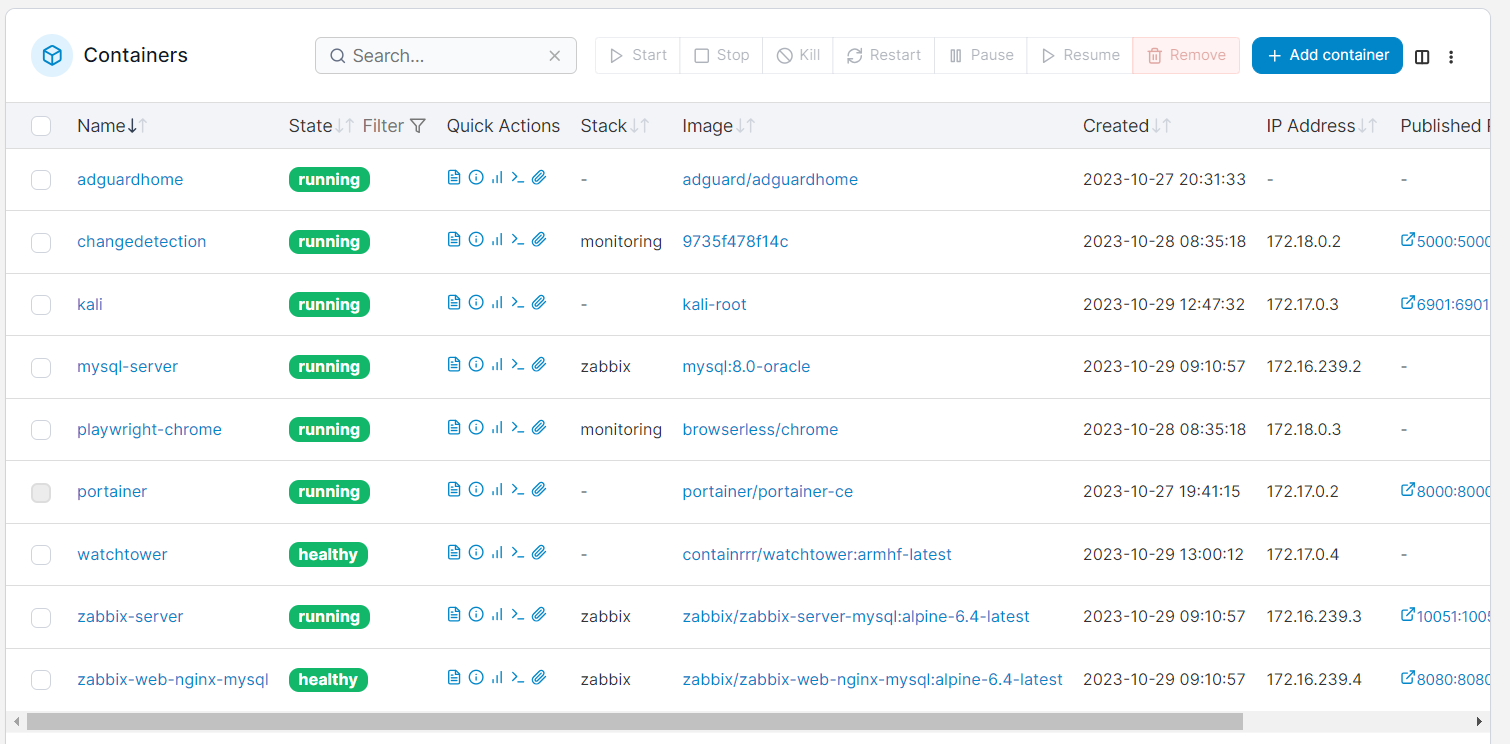
Task: Inspect the adguardhome container info icon
Action: 476,177
